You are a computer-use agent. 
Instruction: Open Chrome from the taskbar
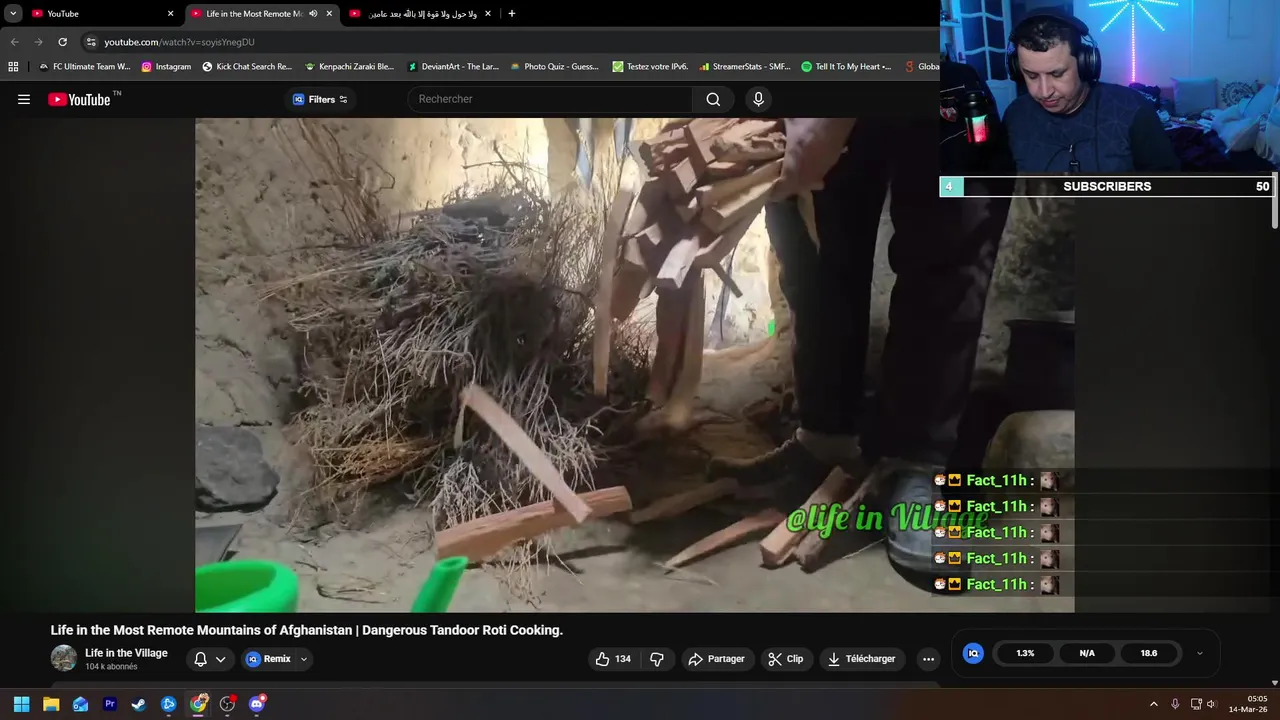(198, 704)
